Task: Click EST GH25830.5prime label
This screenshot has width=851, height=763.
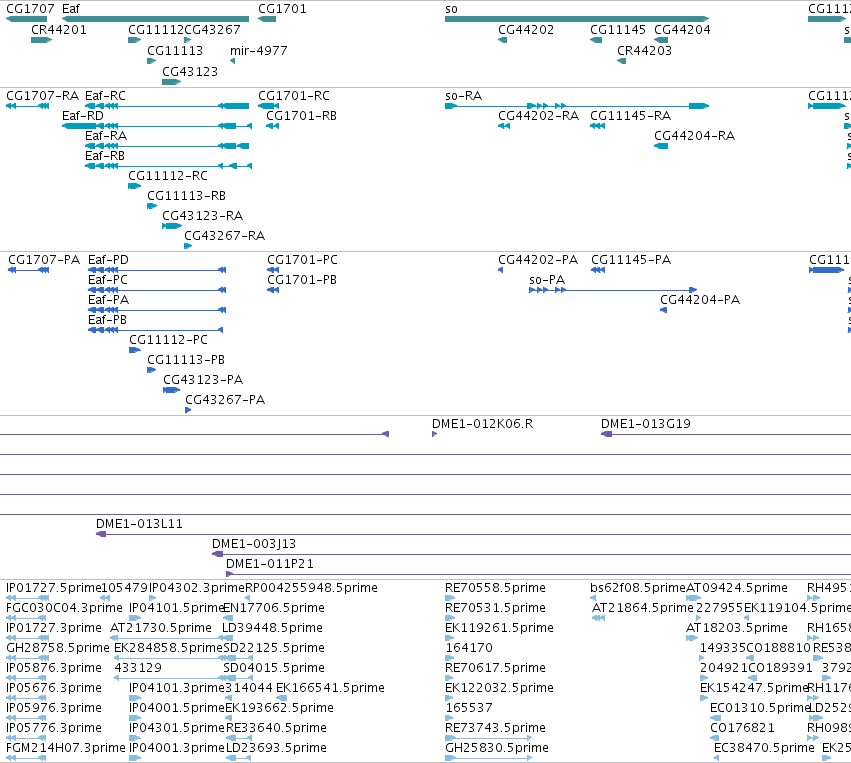Action: 497,748
